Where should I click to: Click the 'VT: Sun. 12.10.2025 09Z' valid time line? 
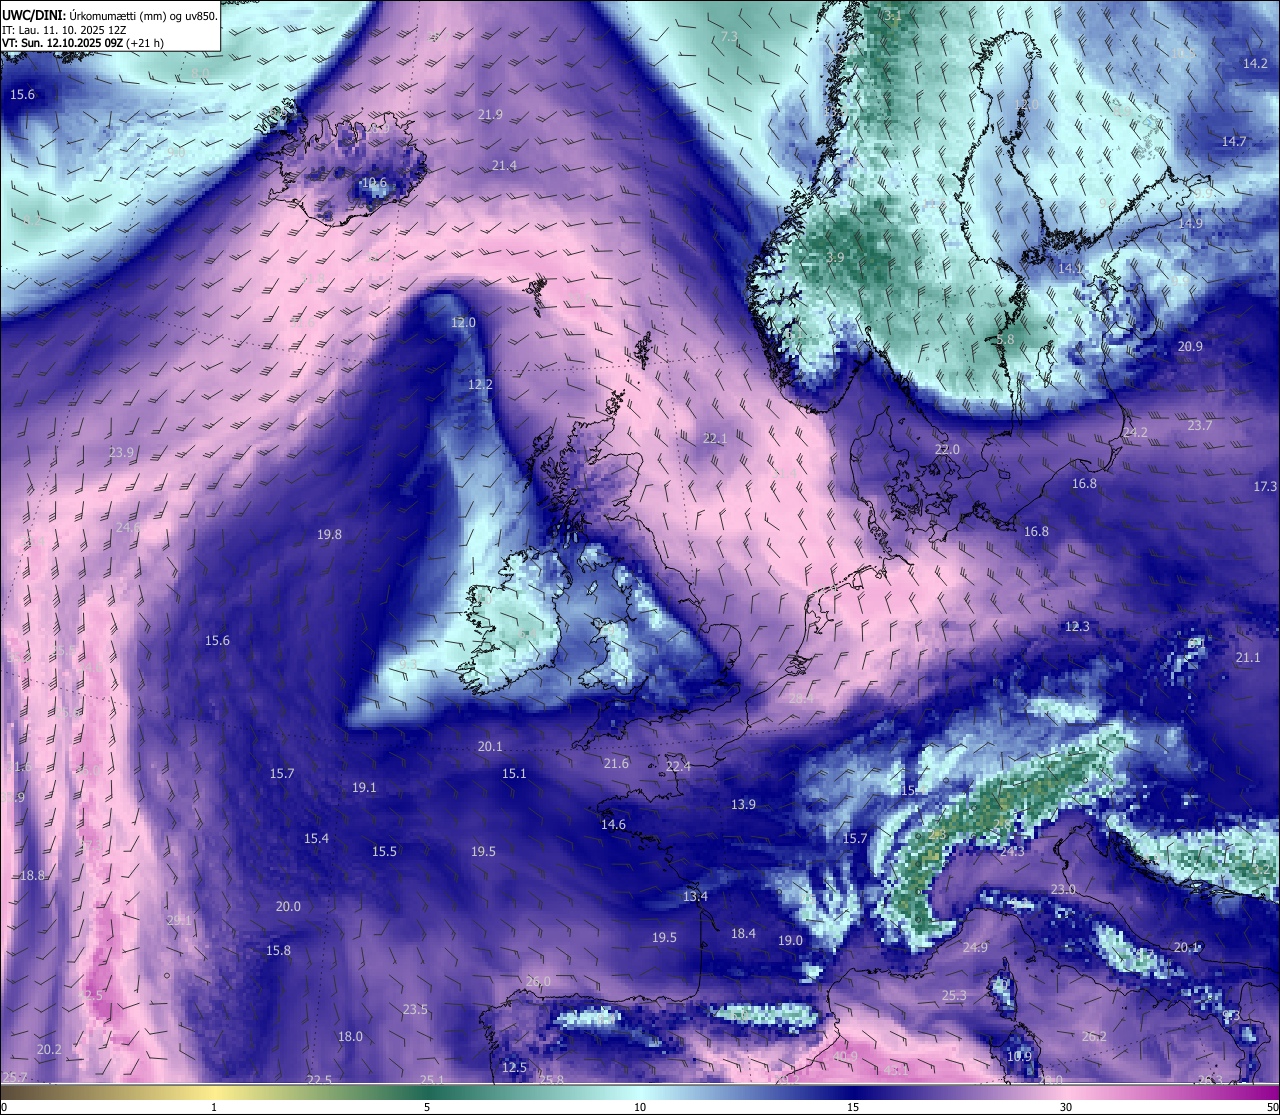click(x=83, y=43)
